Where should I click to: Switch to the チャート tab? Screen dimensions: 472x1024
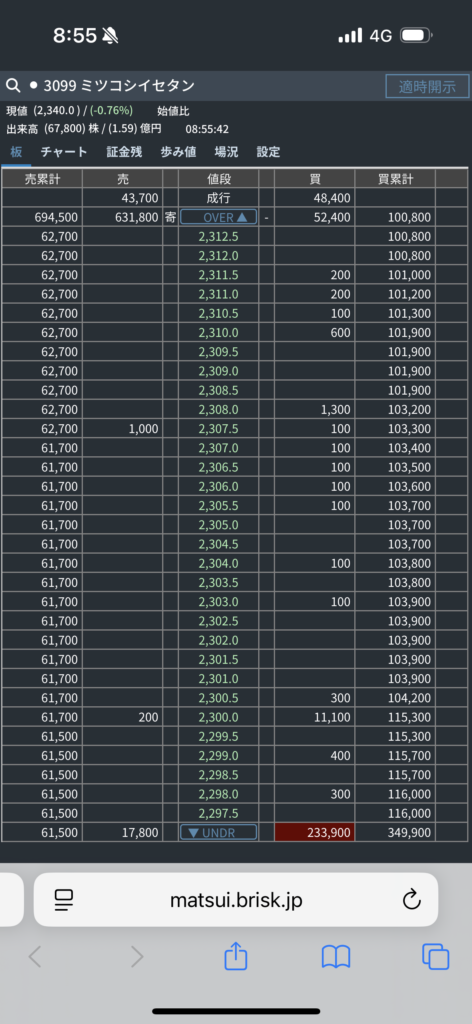(x=64, y=152)
